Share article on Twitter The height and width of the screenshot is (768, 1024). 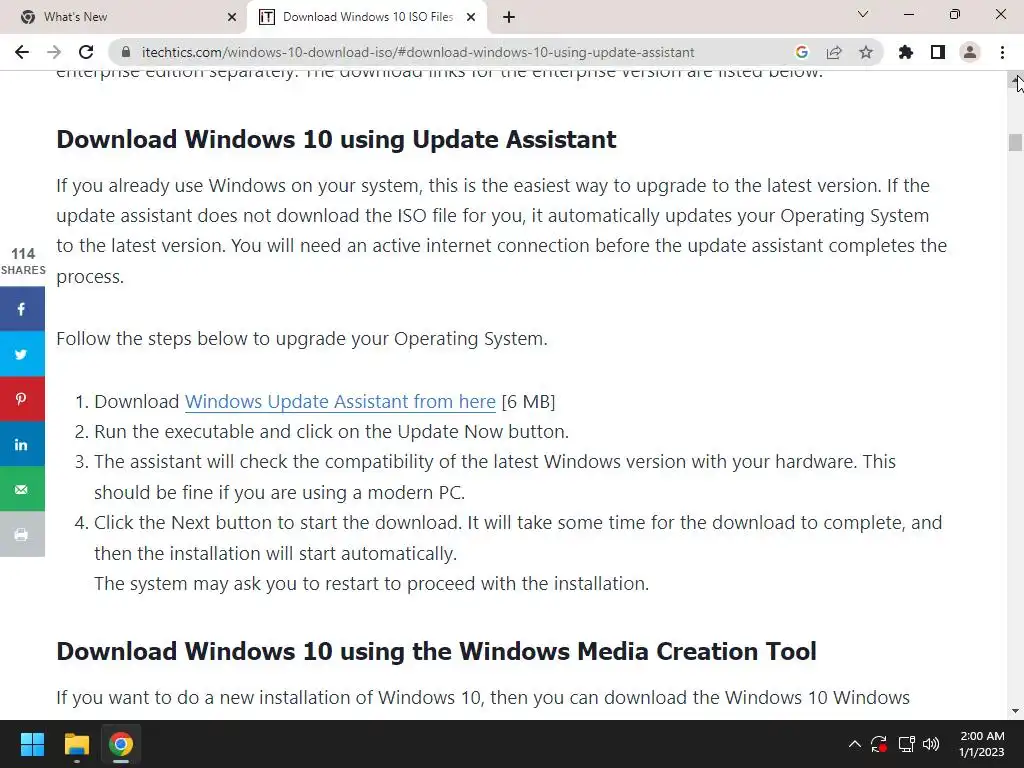click(x=22, y=354)
